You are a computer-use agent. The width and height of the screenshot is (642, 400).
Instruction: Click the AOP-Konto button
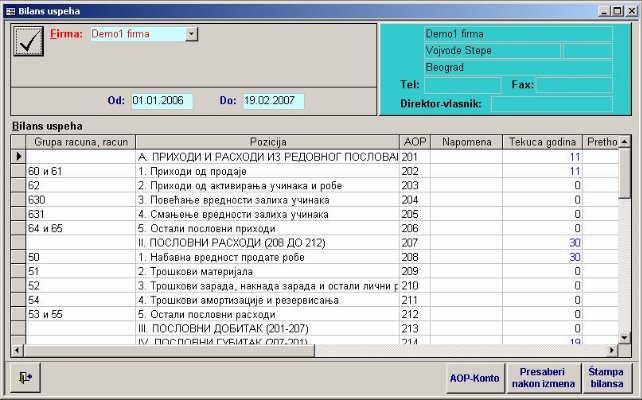click(x=474, y=378)
